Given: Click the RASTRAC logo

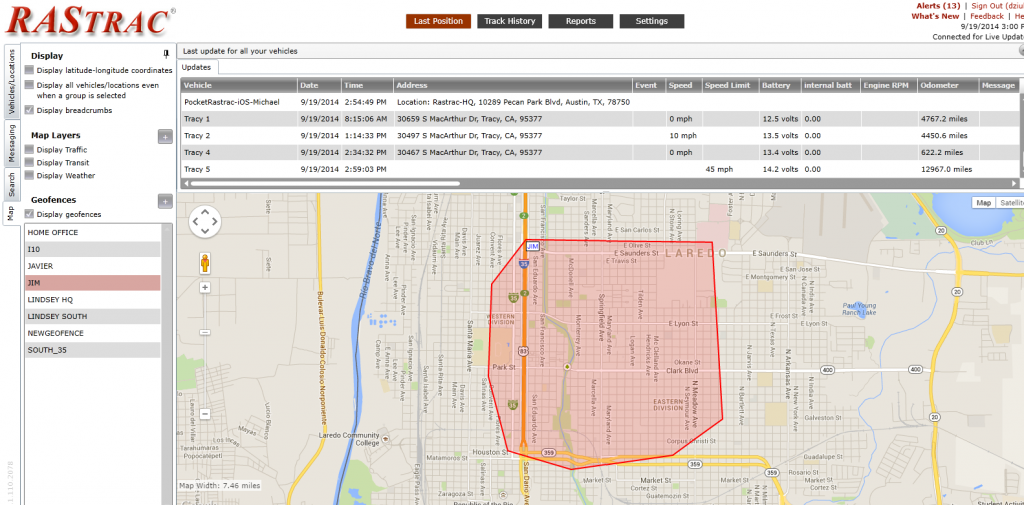Looking at the screenshot, I should (90, 22).
